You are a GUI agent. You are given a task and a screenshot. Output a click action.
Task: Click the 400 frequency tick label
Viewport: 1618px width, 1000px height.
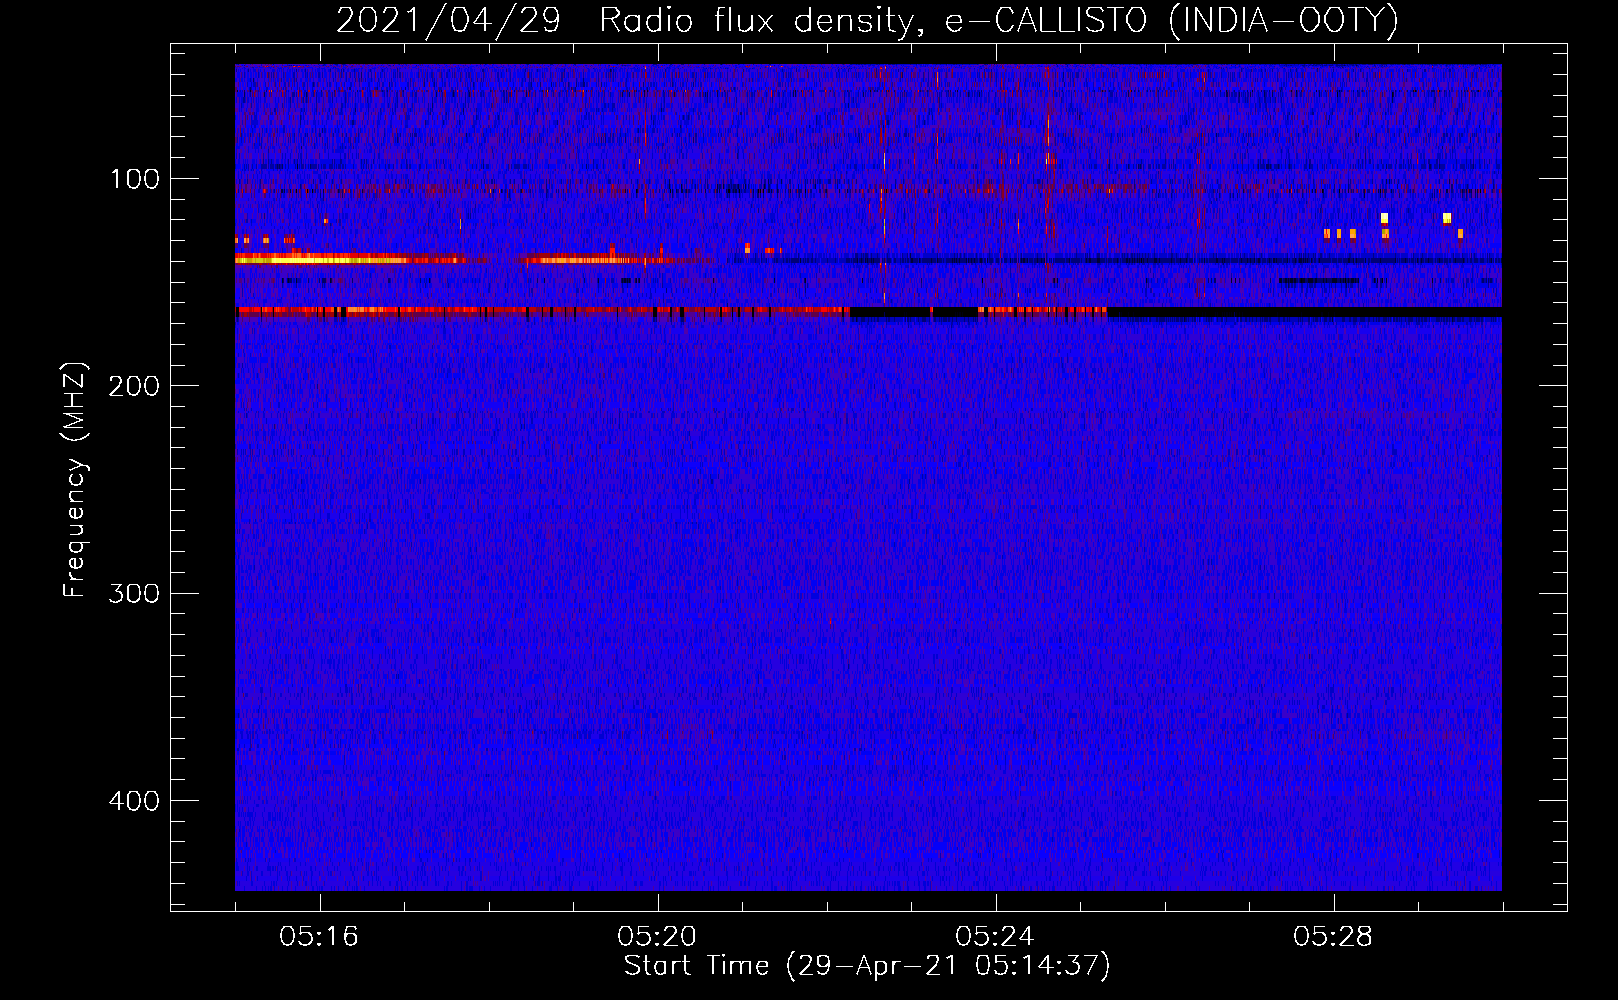(133, 801)
